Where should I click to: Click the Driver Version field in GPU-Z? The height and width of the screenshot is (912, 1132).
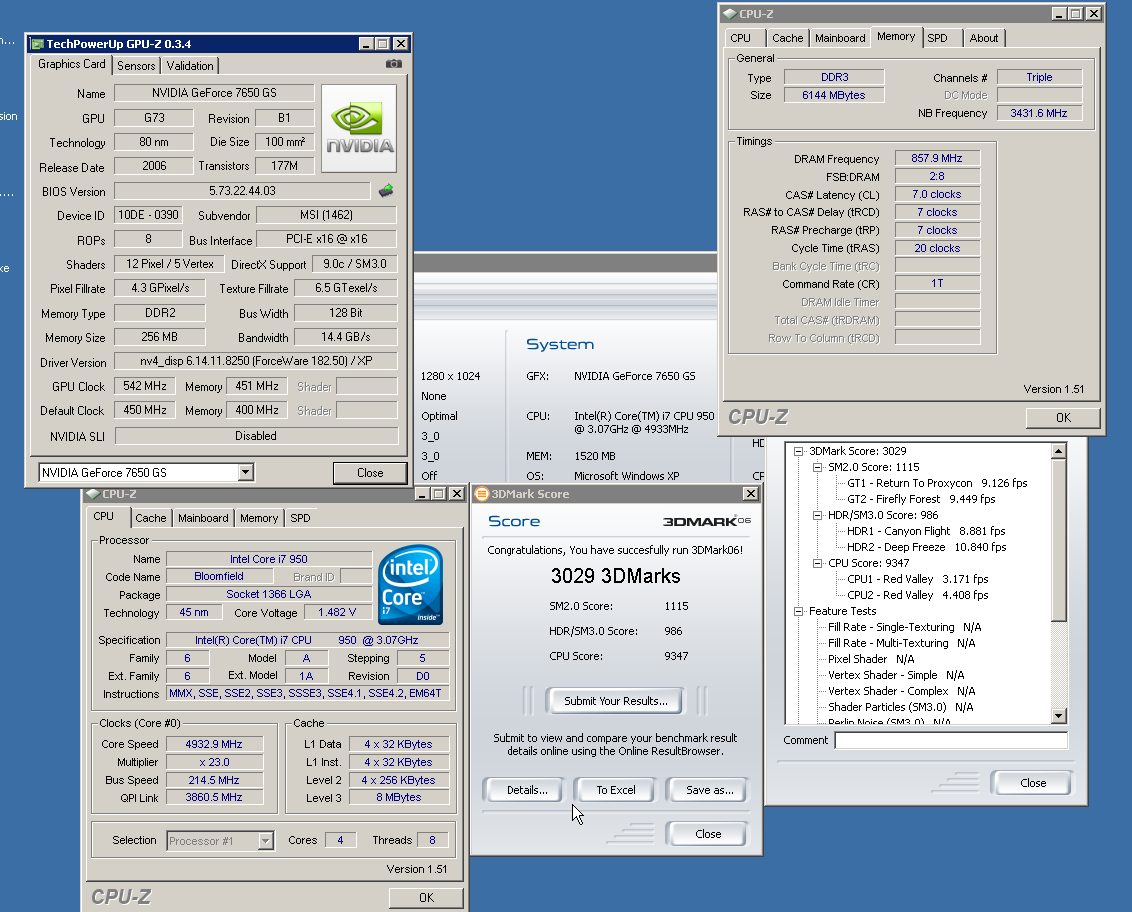(256, 360)
